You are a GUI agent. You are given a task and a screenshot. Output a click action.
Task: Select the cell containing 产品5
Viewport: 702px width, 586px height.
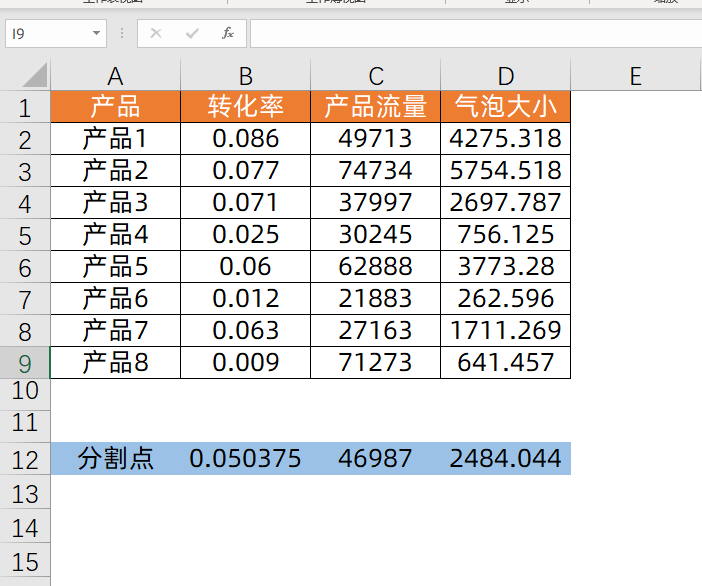click(x=115, y=267)
